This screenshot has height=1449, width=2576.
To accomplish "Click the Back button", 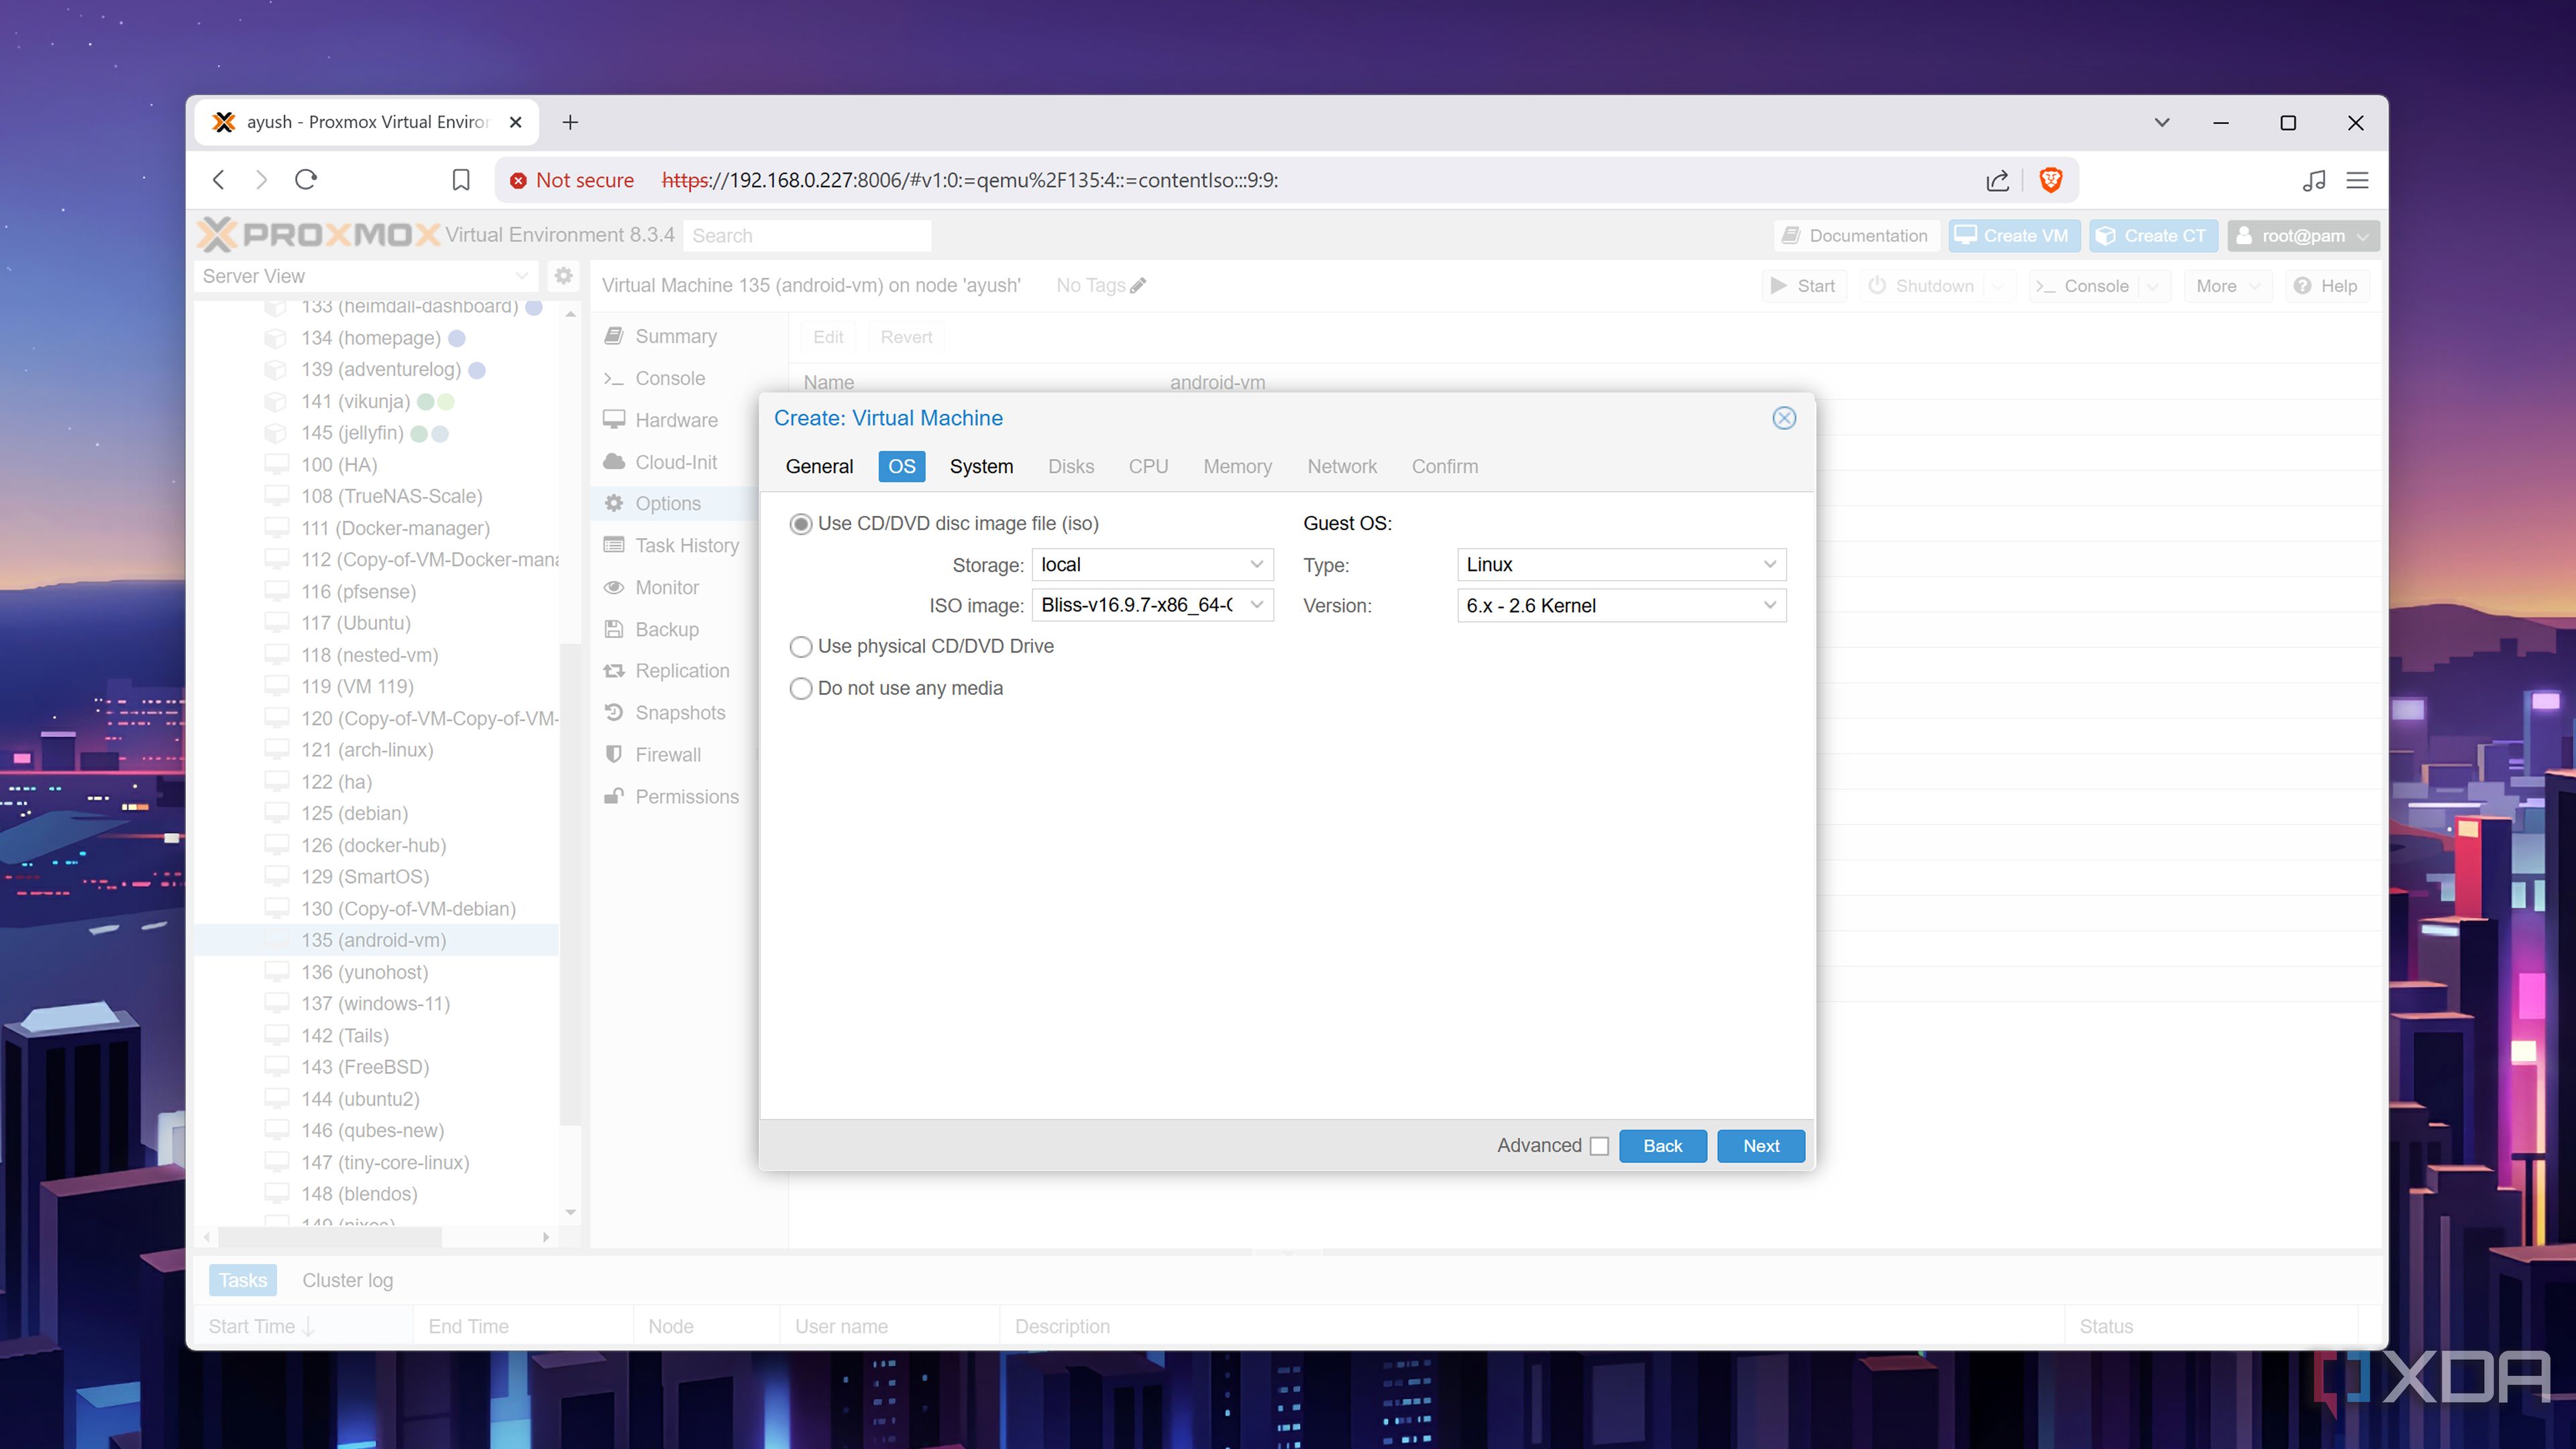I will coord(1662,1147).
